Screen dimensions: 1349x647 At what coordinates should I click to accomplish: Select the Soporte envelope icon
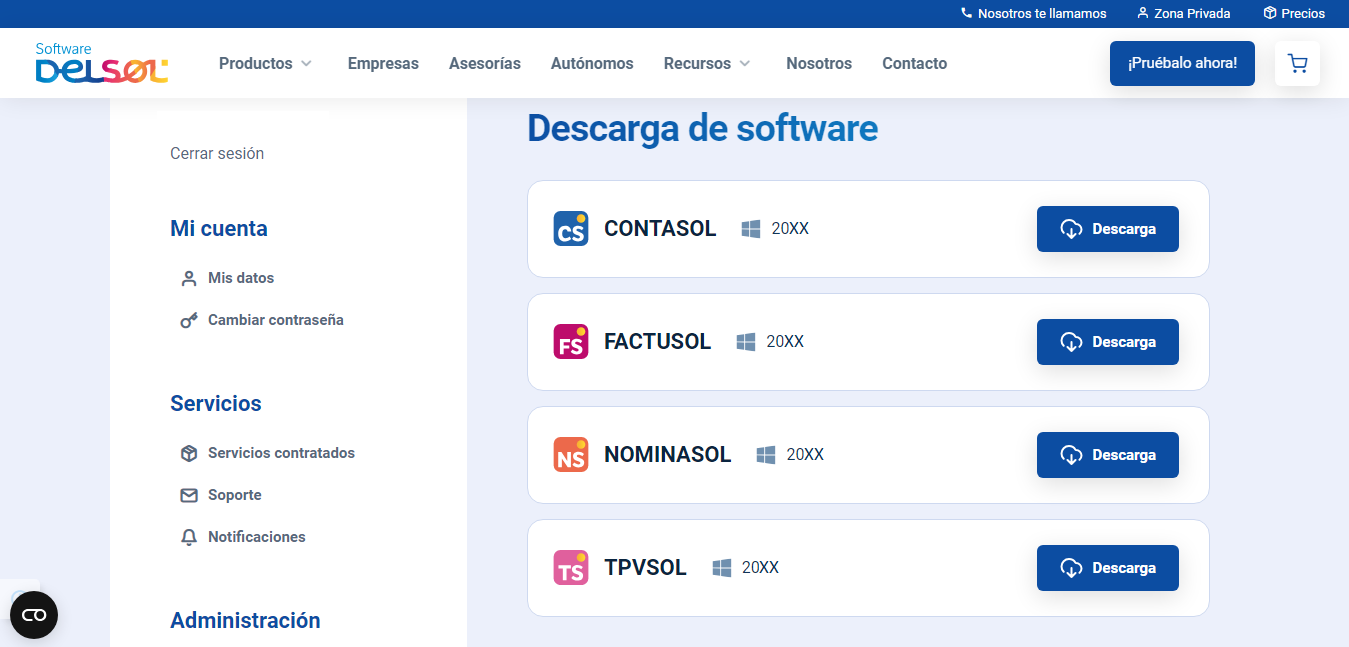click(x=189, y=494)
